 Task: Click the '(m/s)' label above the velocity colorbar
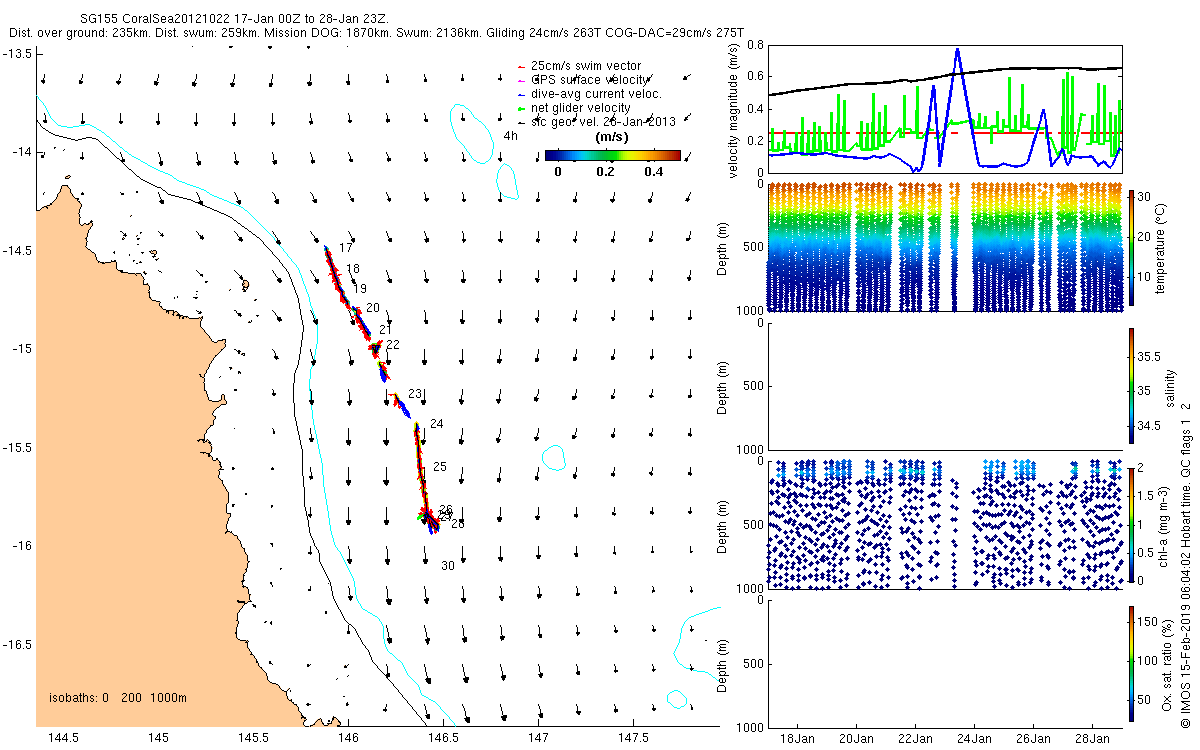[x=611, y=137]
